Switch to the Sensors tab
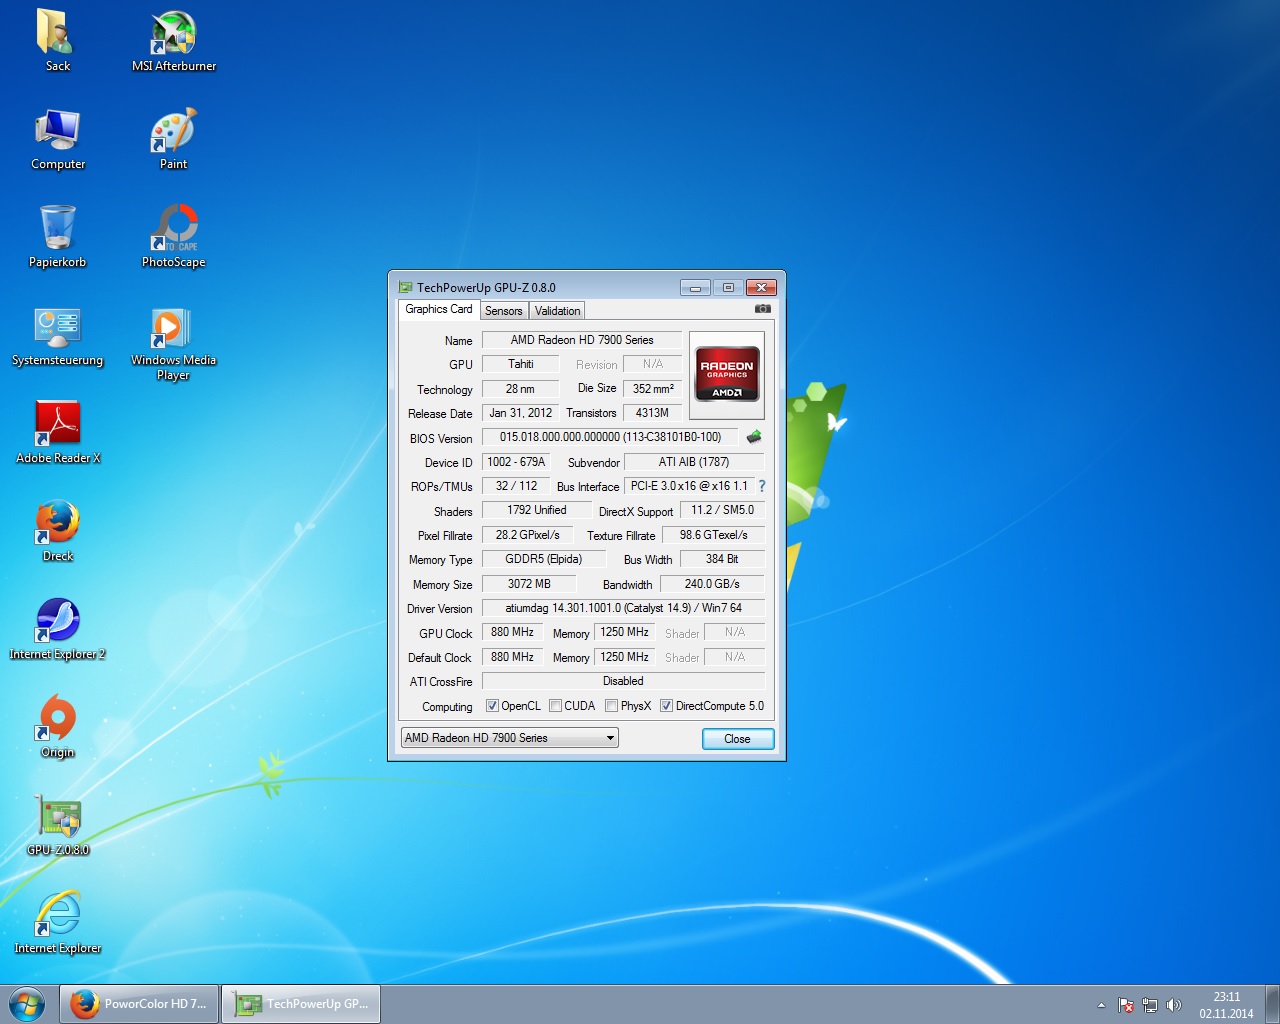1280x1024 pixels. pos(504,311)
